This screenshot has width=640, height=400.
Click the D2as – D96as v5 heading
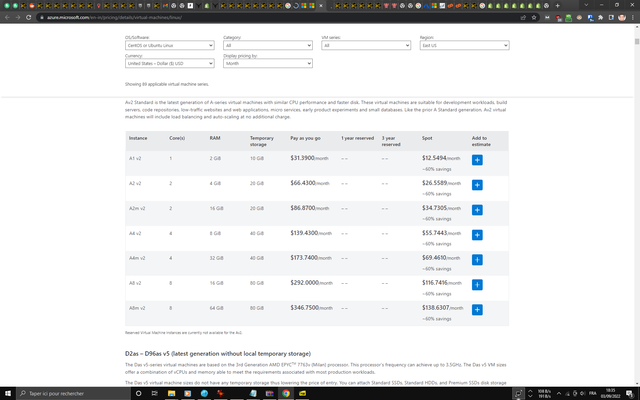coord(218,353)
